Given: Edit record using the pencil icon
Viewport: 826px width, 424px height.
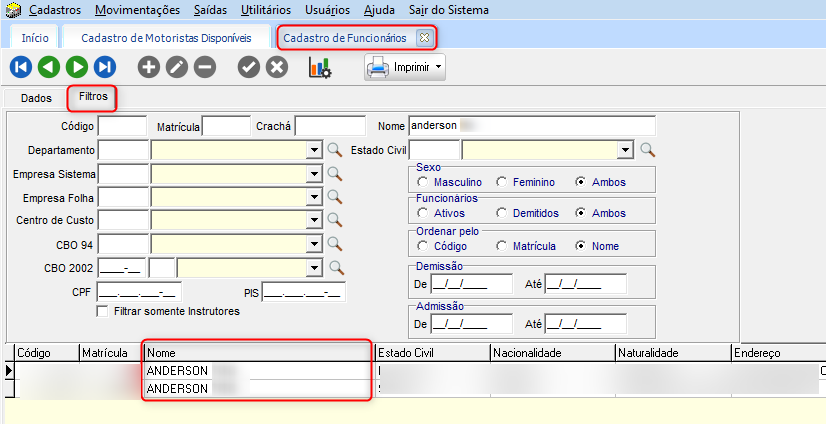Looking at the screenshot, I should [x=176, y=68].
